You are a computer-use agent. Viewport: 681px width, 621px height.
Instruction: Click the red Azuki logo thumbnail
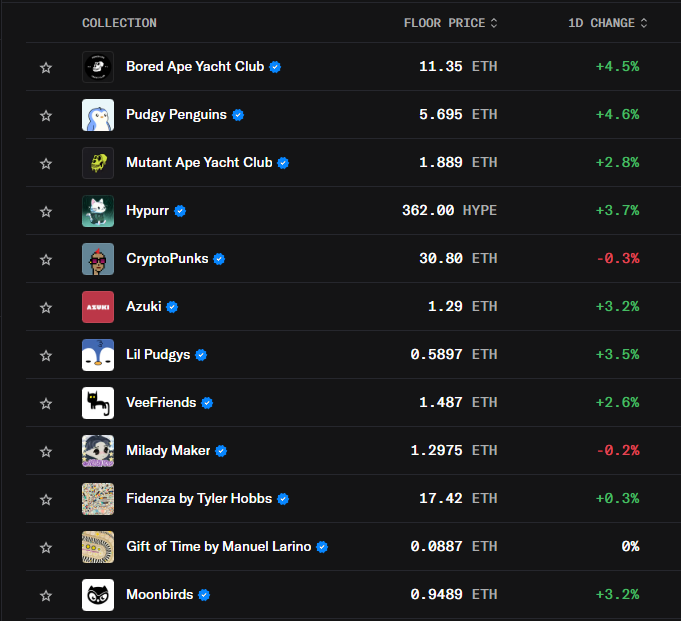click(98, 307)
